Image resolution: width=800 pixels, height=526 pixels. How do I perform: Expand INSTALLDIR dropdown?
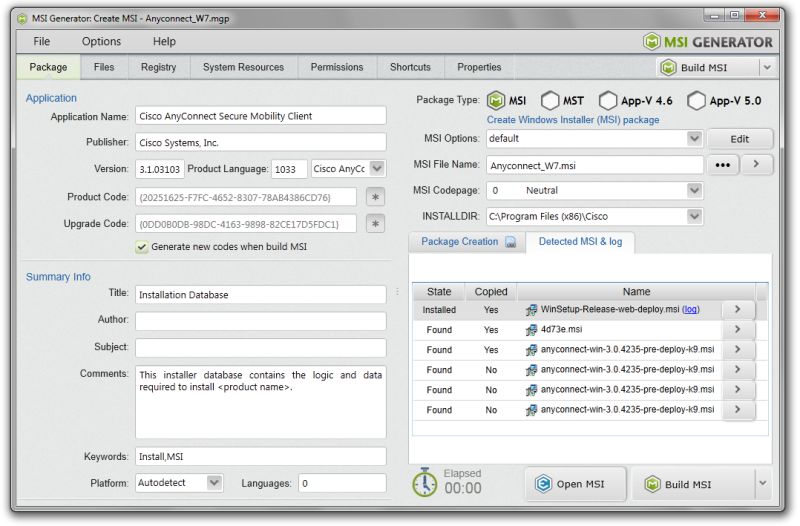coord(694,216)
